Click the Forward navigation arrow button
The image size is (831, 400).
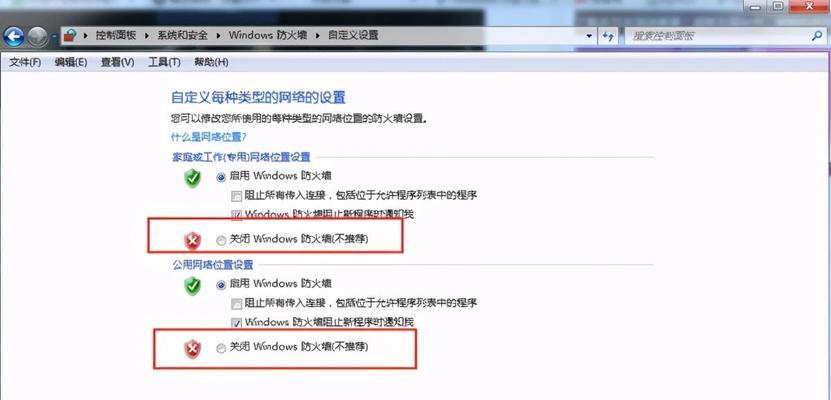[x=38, y=37]
